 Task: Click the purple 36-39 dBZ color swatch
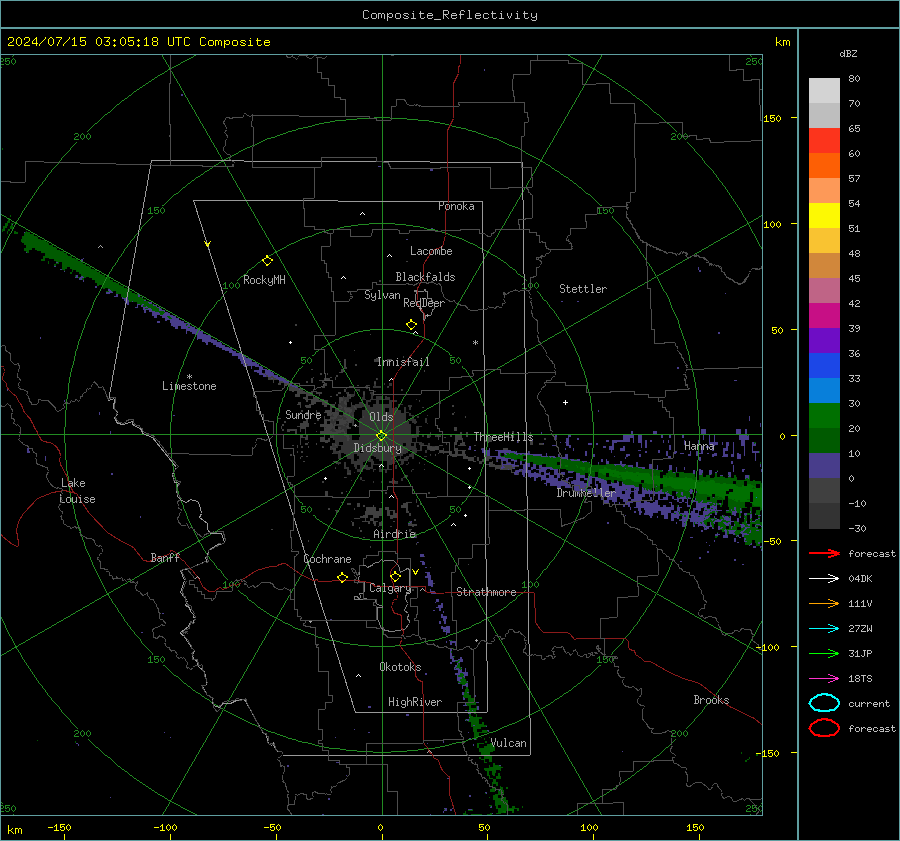tap(824, 340)
